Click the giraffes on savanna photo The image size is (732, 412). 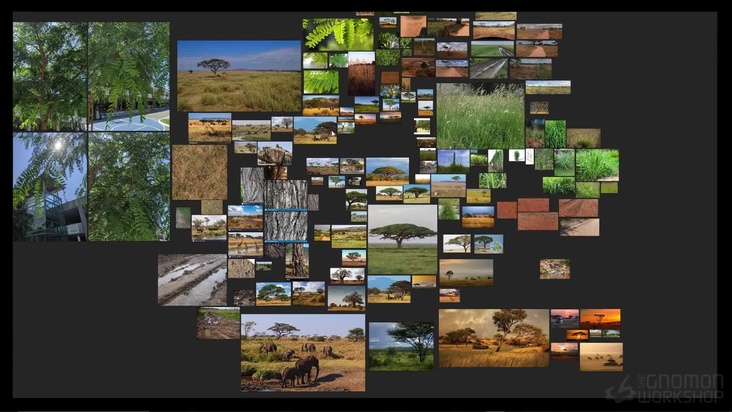[246, 244]
